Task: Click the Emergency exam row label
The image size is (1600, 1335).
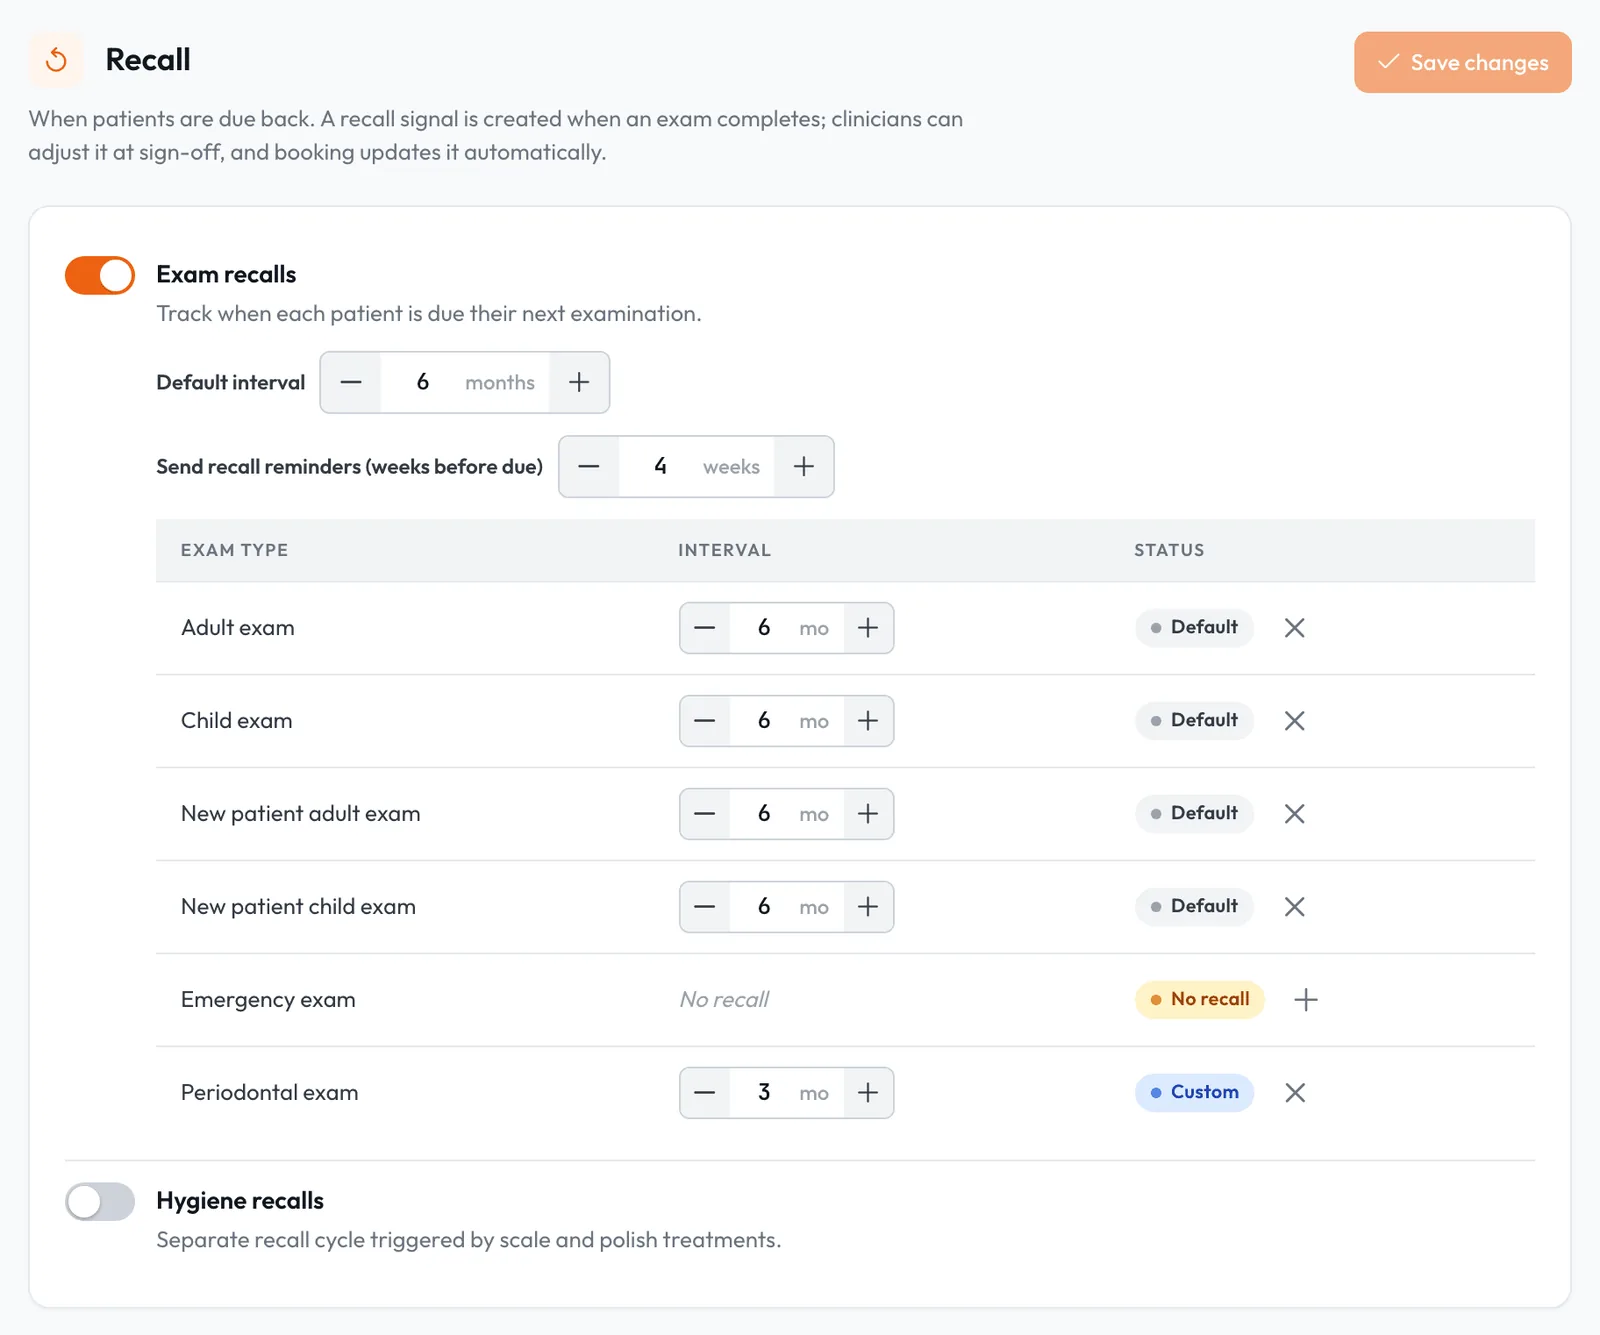Action: (268, 1000)
